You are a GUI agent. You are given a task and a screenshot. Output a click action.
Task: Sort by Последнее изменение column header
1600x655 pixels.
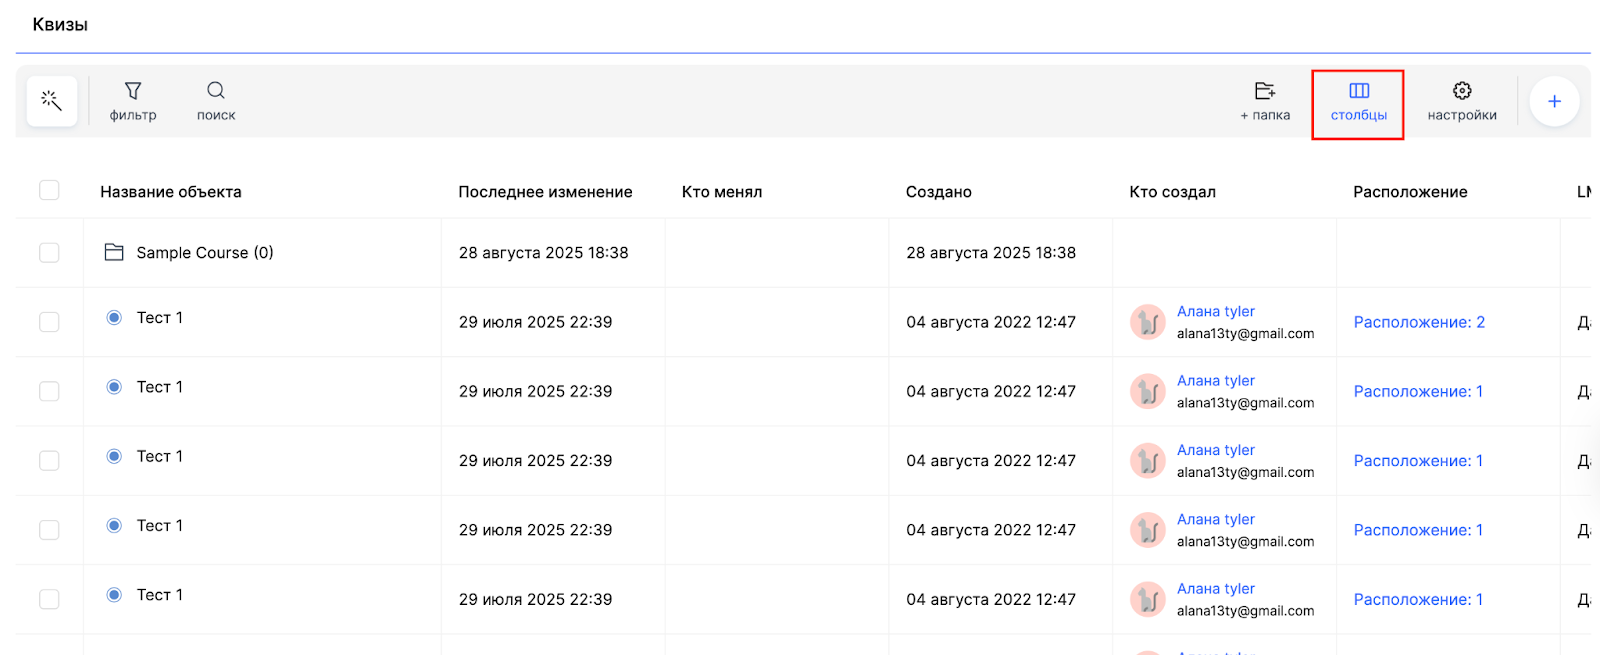tap(545, 192)
